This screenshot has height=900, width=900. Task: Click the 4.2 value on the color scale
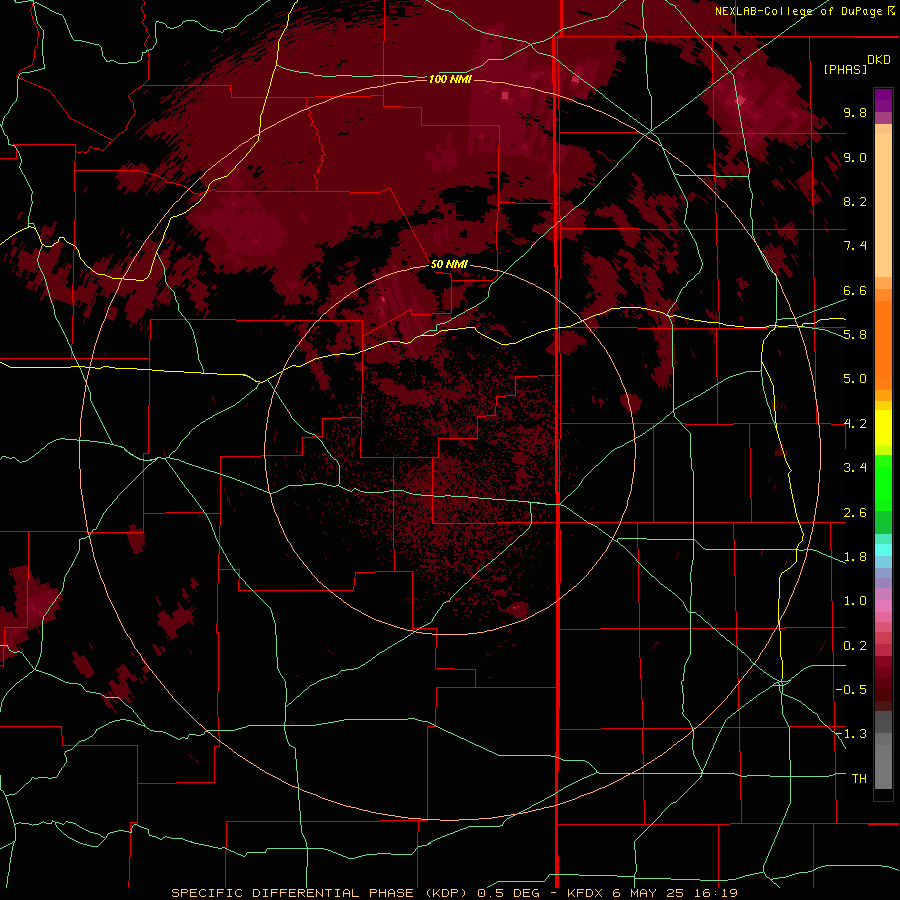point(855,424)
